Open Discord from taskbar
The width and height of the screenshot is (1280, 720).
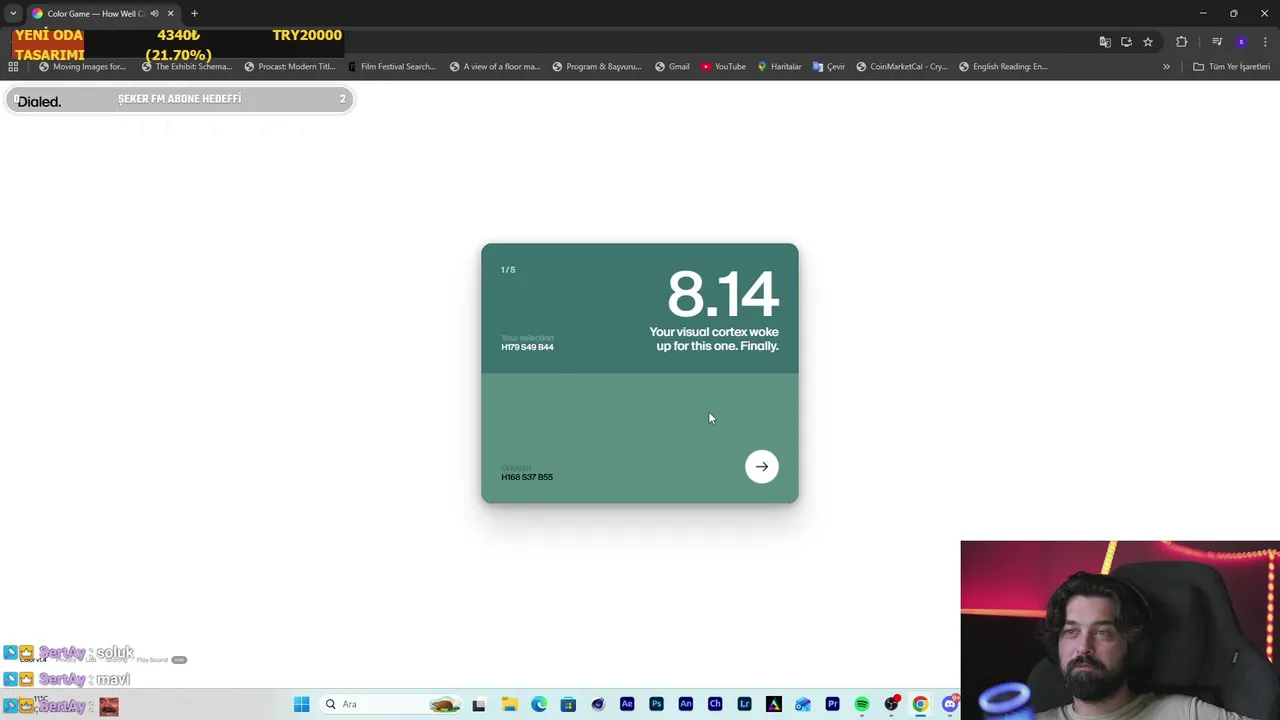tap(950, 705)
